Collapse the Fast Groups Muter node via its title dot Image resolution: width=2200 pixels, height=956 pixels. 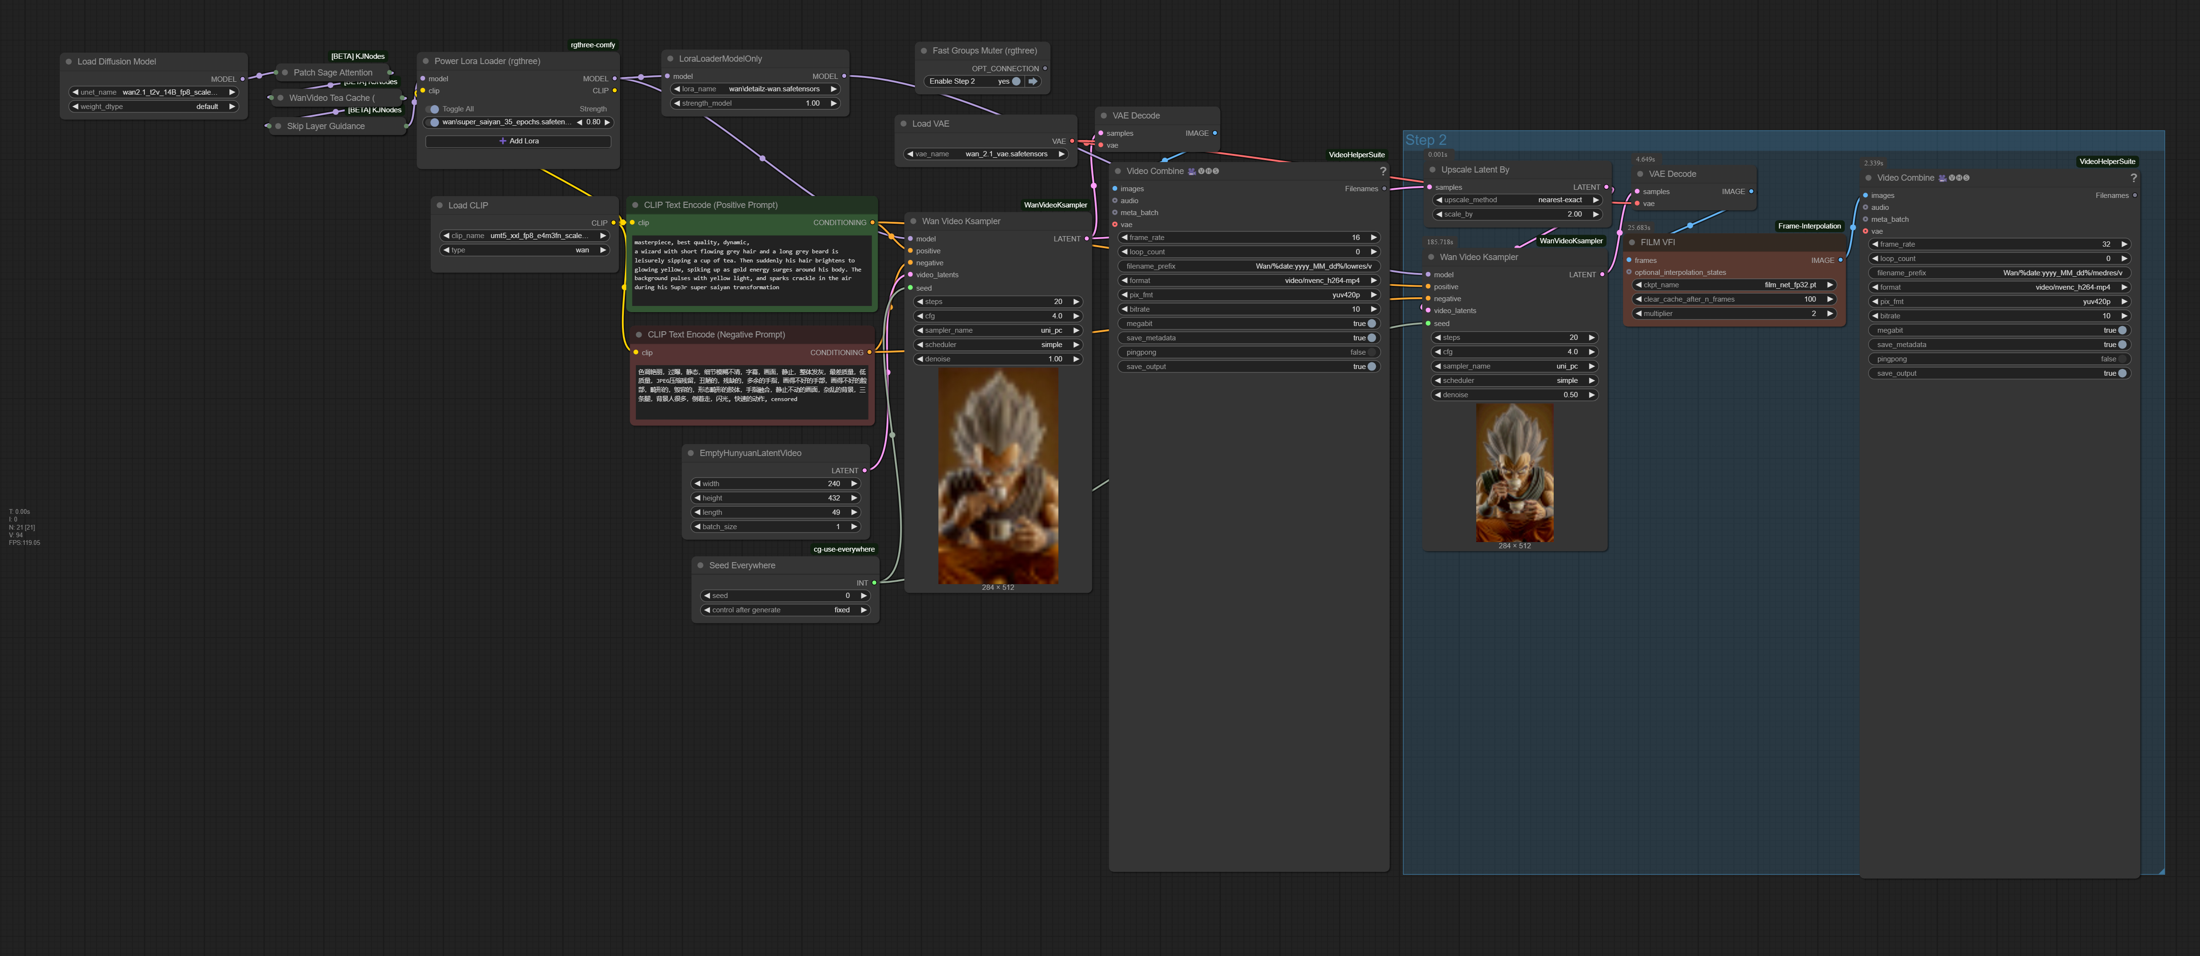click(x=924, y=51)
